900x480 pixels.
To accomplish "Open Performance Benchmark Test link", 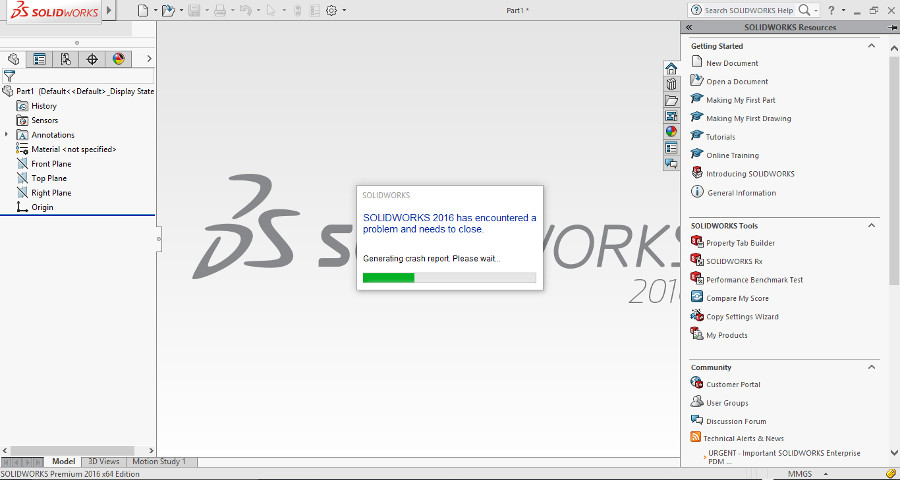I will (x=754, y=280).
